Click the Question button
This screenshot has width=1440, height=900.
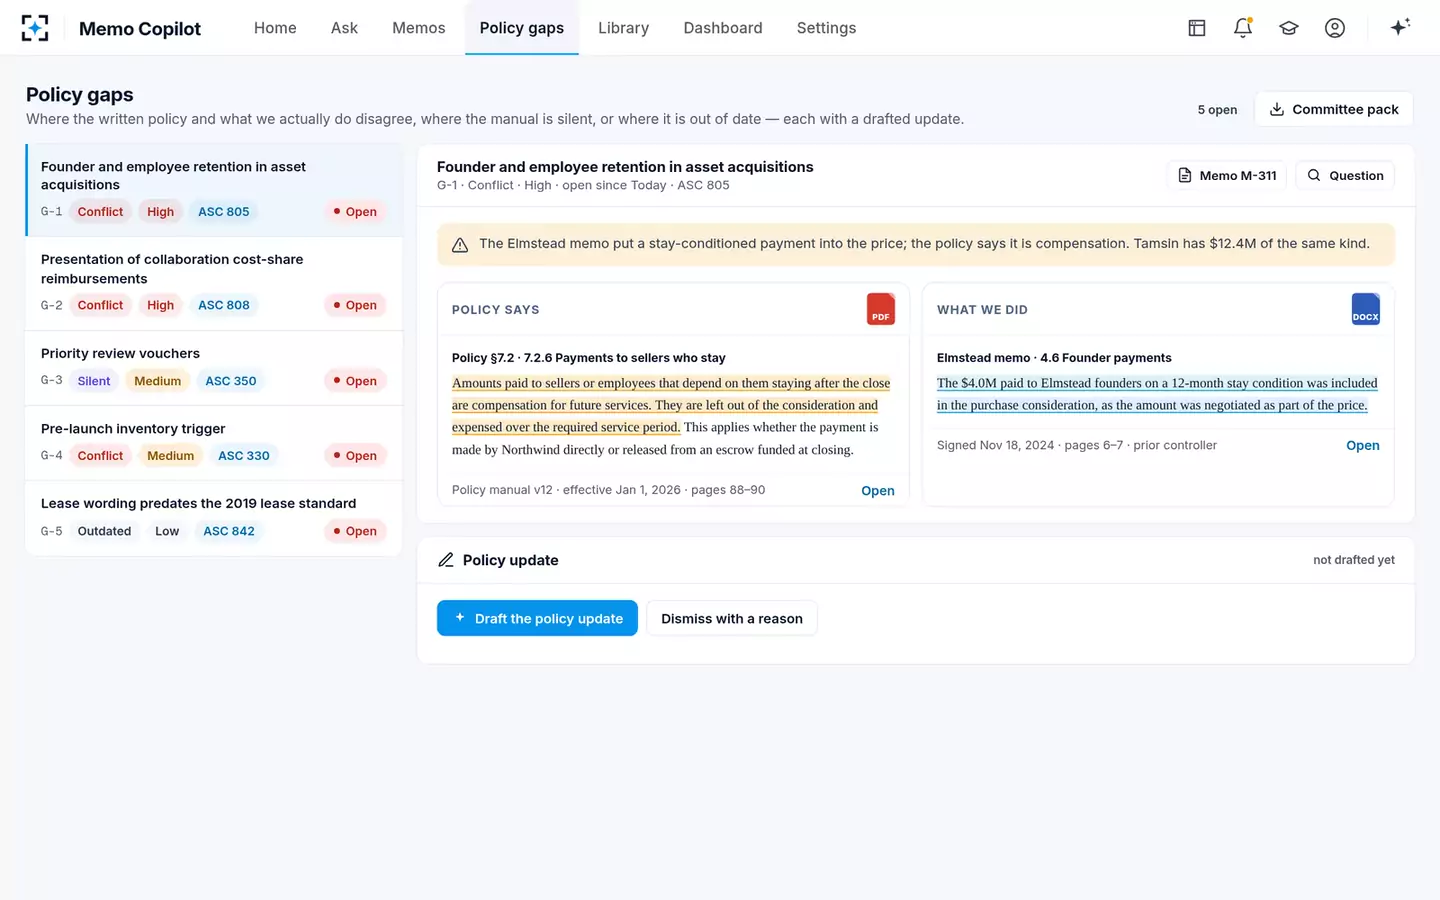[x=1345, y=175]
